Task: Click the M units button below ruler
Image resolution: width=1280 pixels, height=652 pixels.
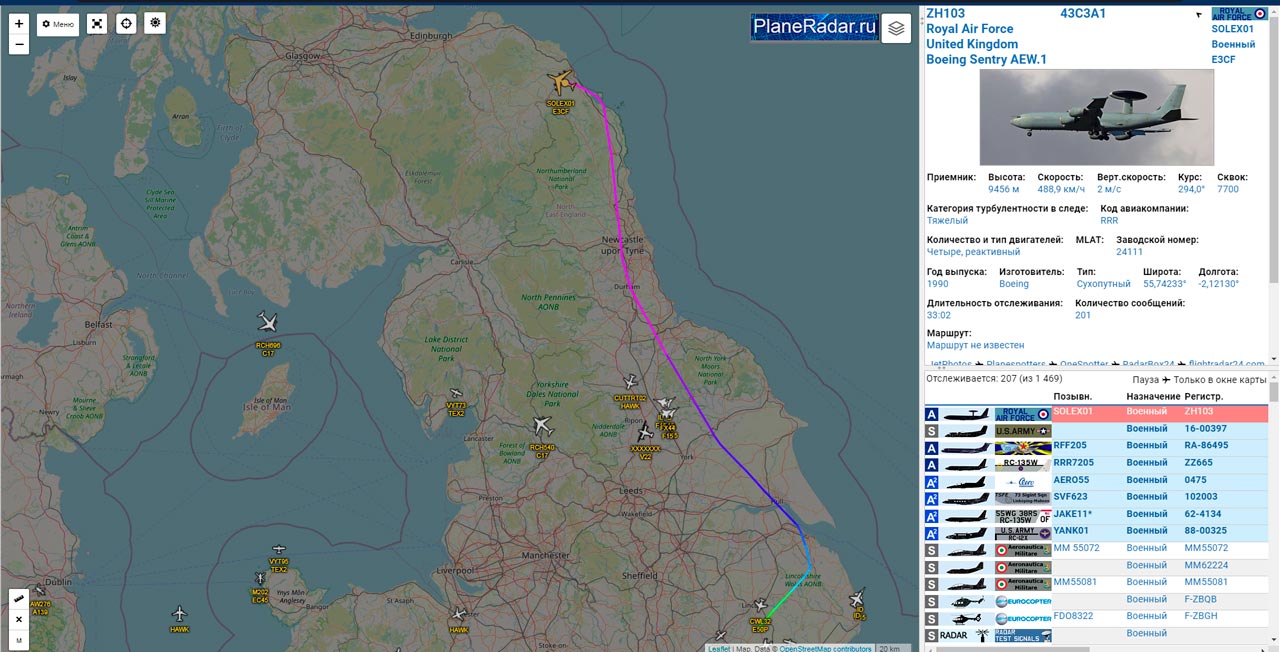Action: coord(19,639)
